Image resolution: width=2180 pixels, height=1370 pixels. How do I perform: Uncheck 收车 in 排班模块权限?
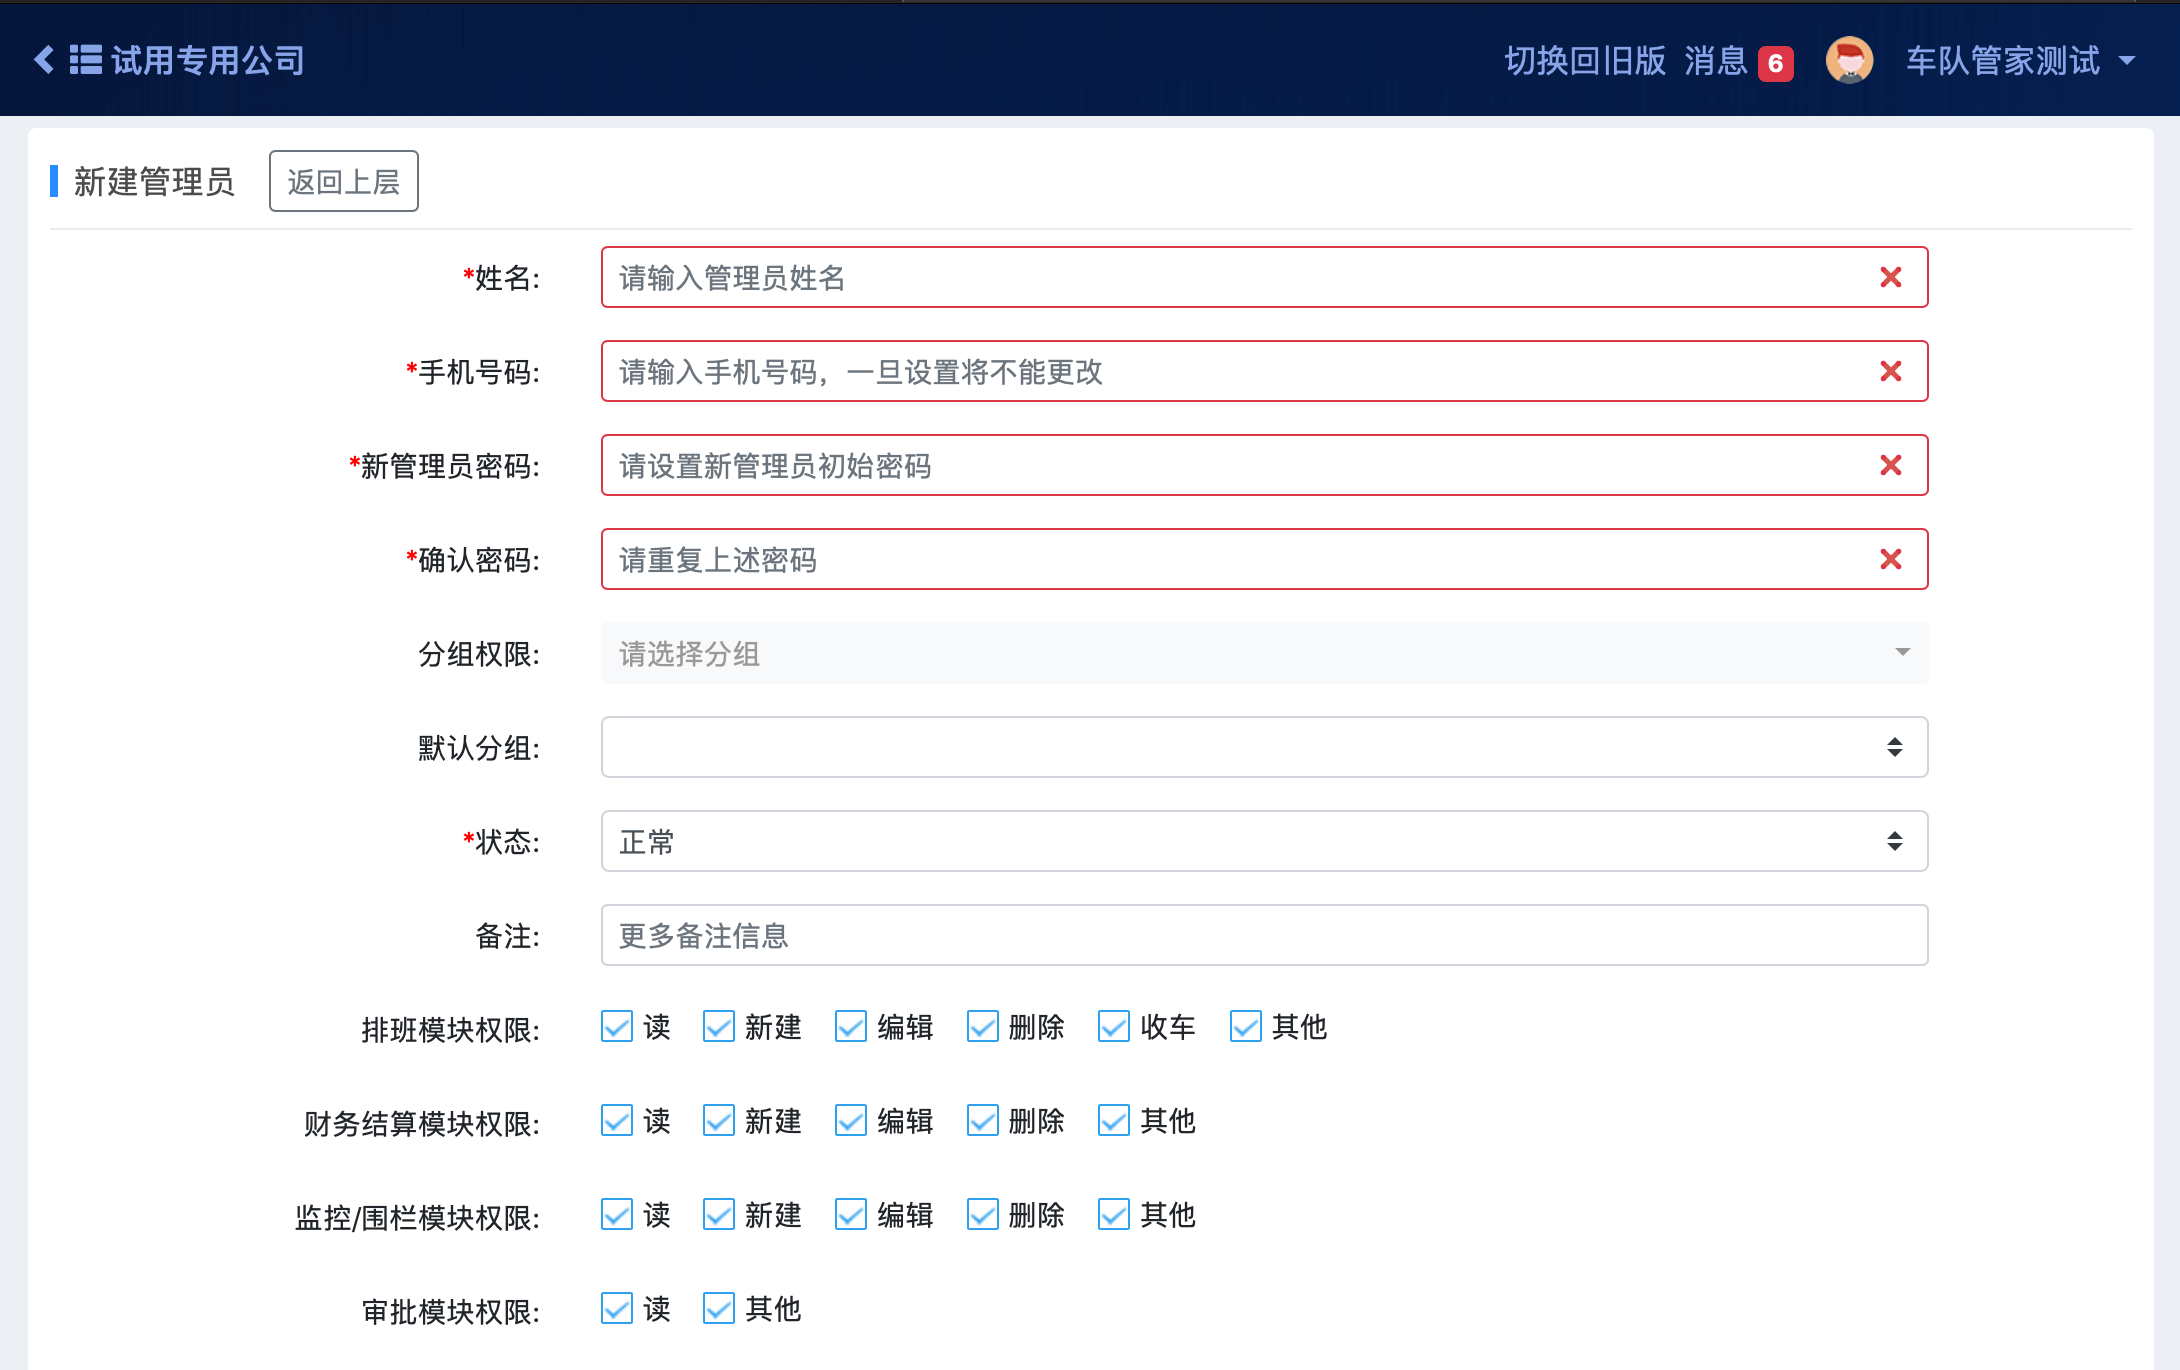1114,1026
